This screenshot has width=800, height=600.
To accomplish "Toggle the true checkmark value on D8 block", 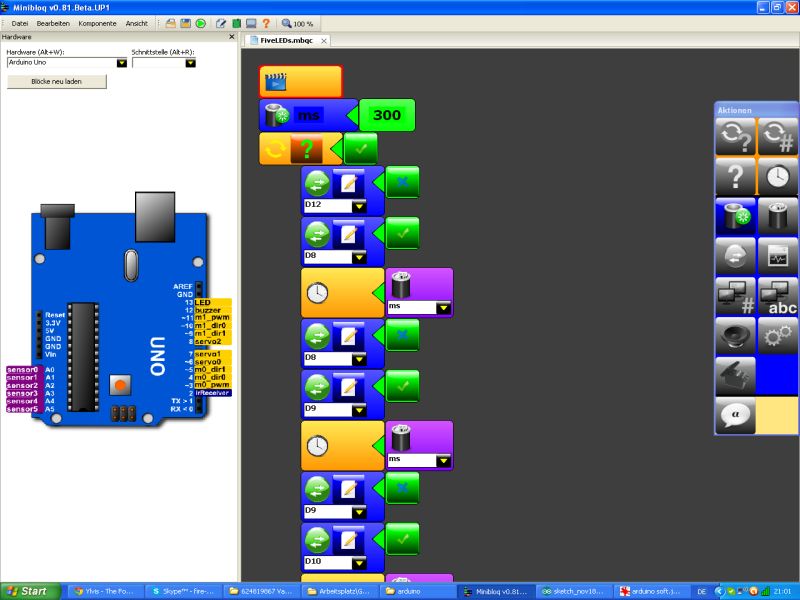I will coord(403,233).
